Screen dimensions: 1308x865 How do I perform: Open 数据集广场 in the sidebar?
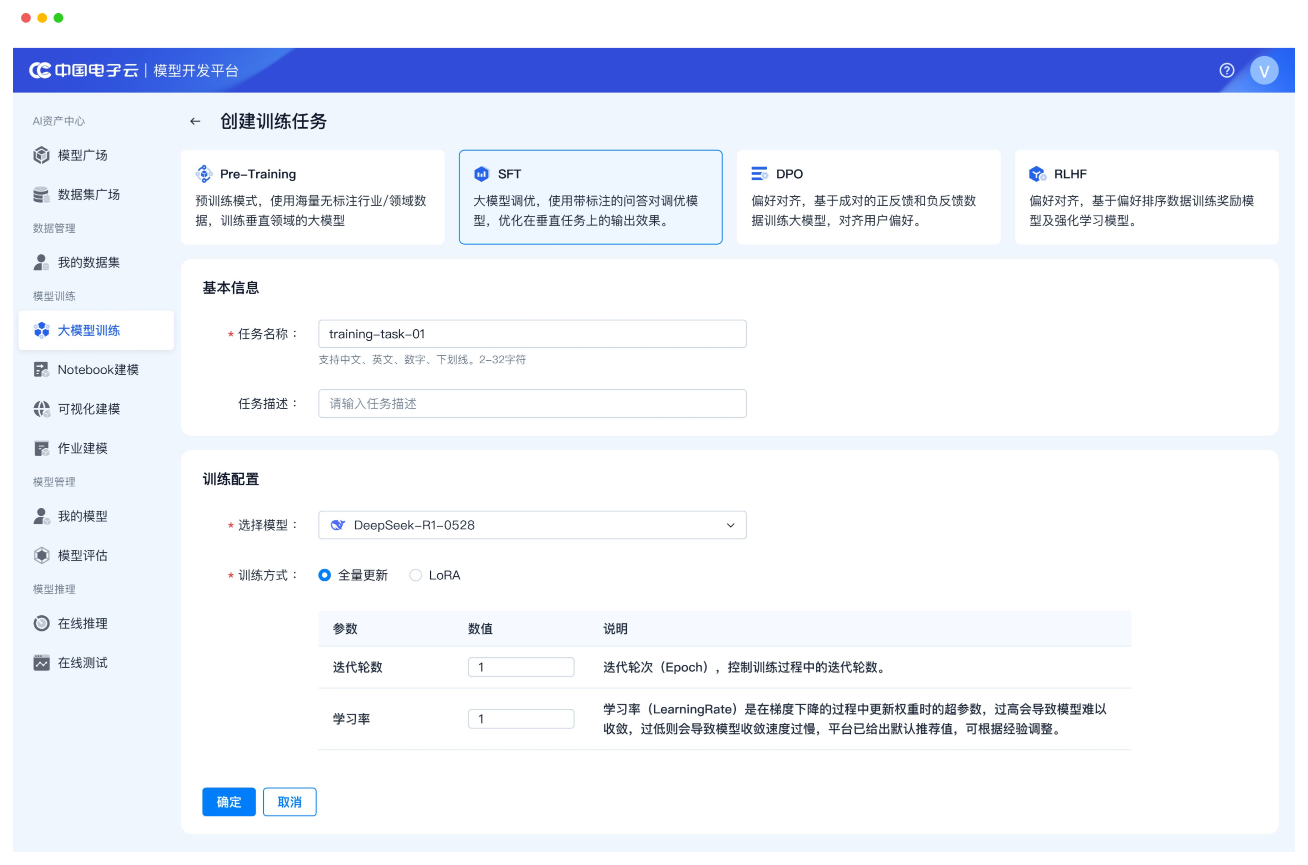[88, 194]
